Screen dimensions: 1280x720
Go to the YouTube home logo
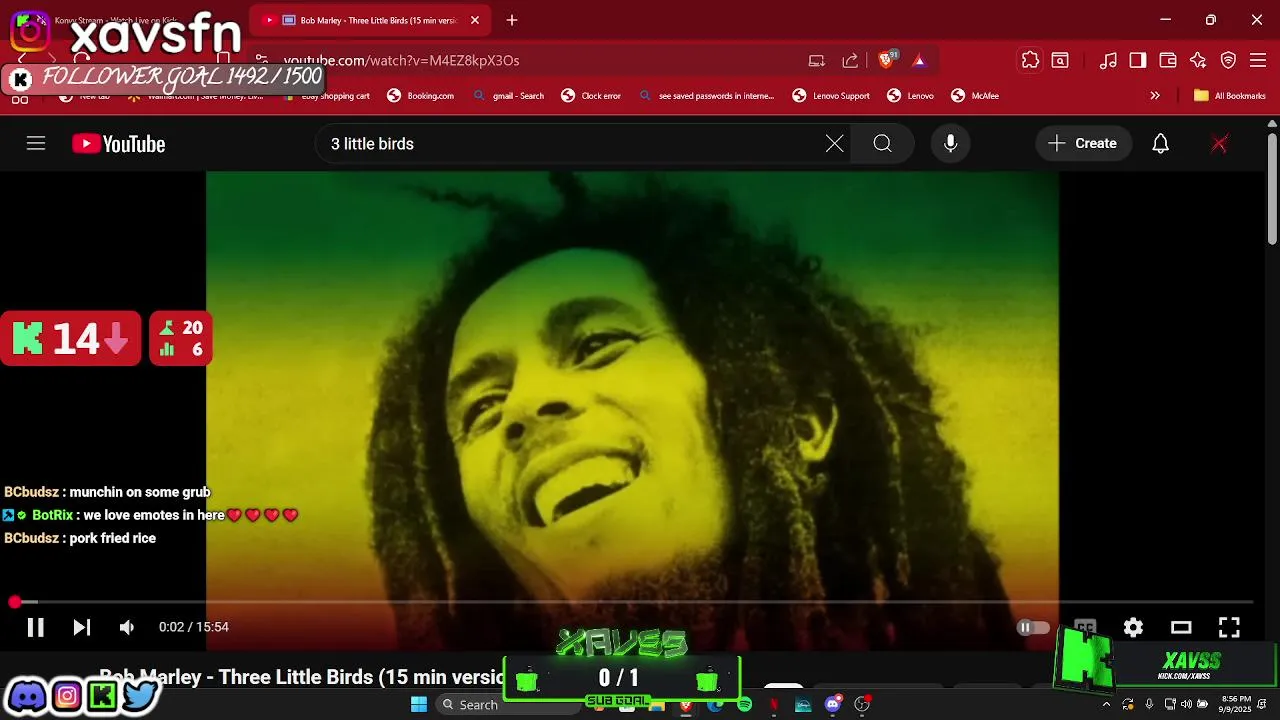118,144
